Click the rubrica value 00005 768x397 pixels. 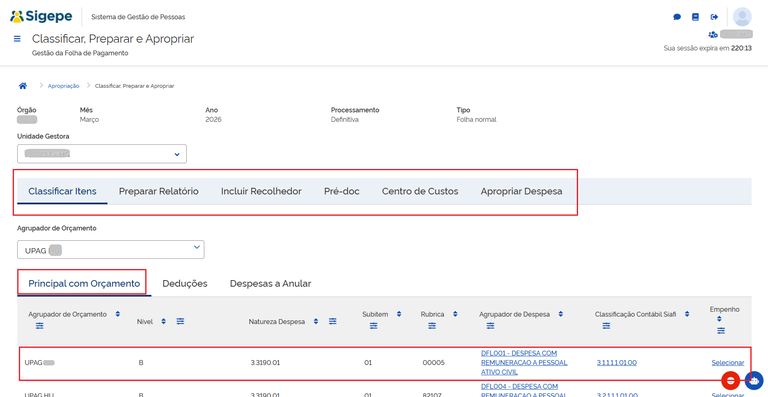coord(433,363)
